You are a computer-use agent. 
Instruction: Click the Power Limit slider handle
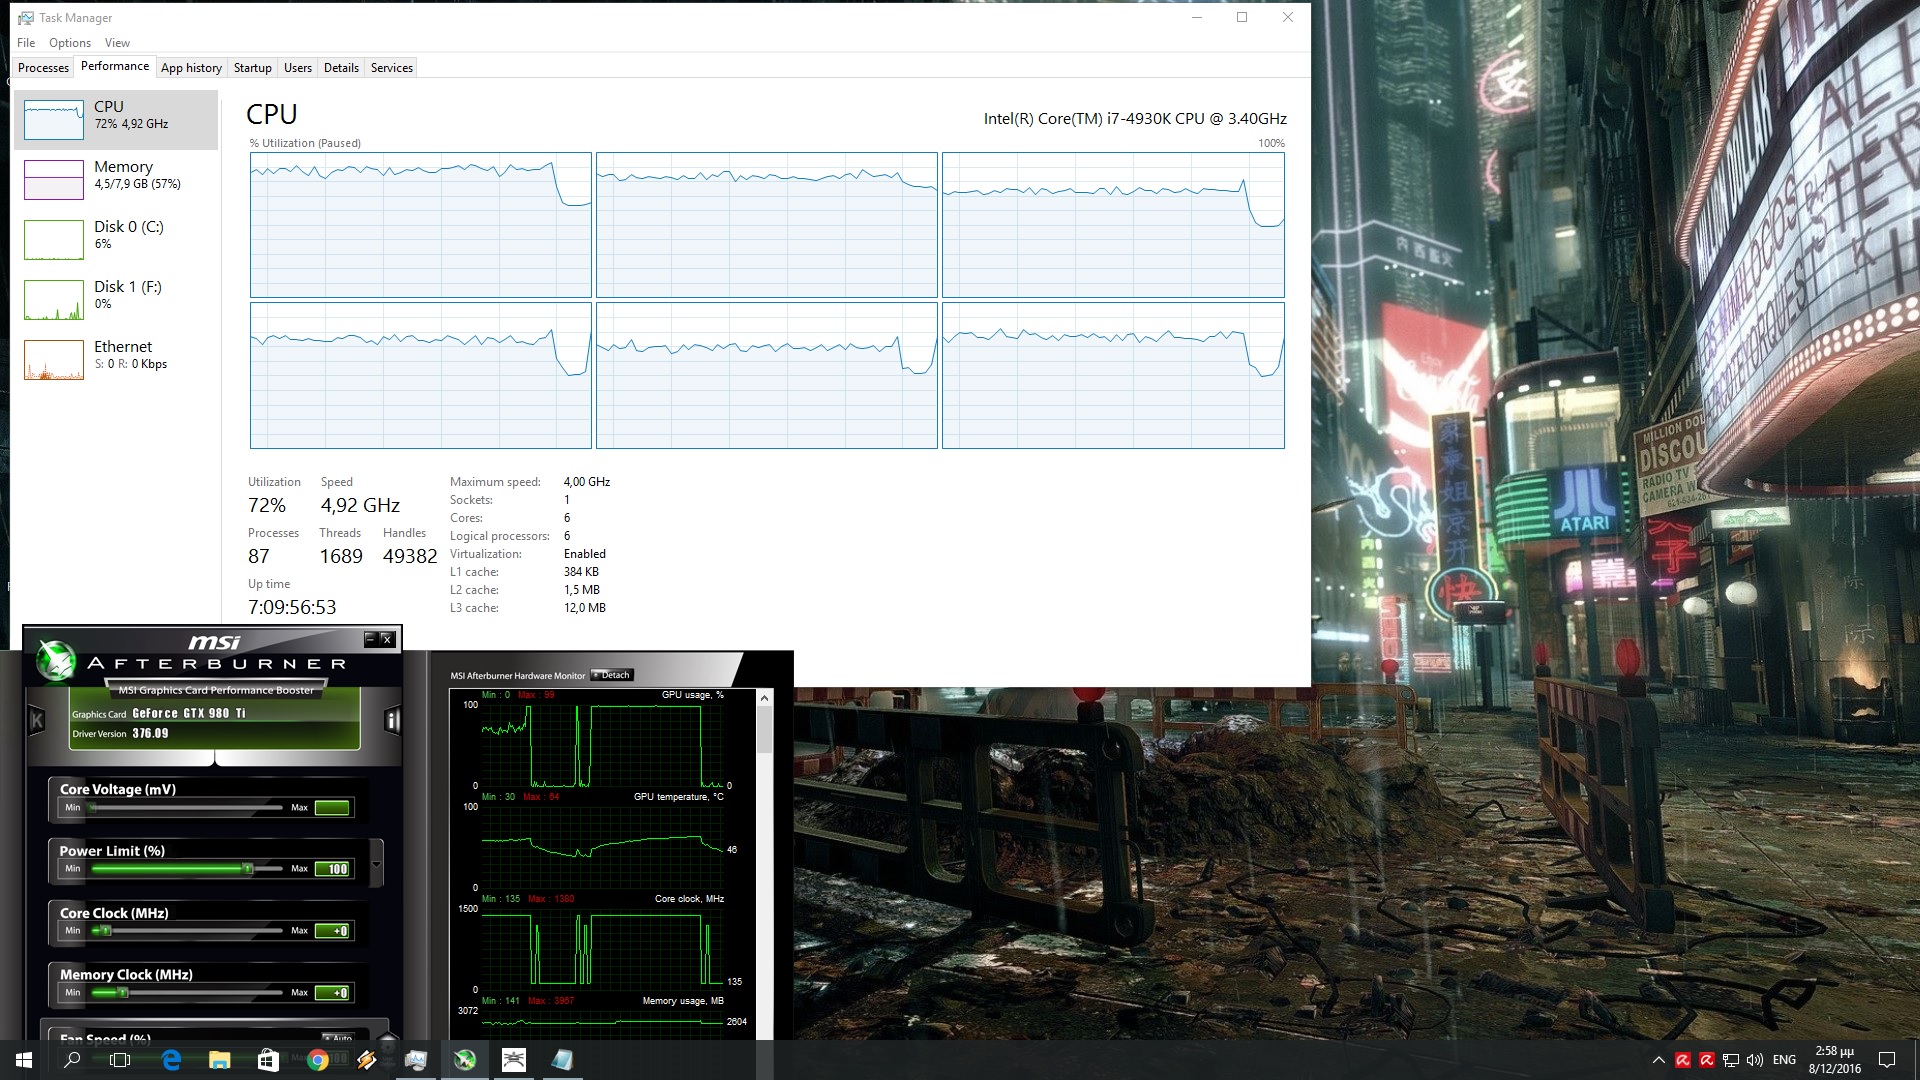(x=247, y=869)
